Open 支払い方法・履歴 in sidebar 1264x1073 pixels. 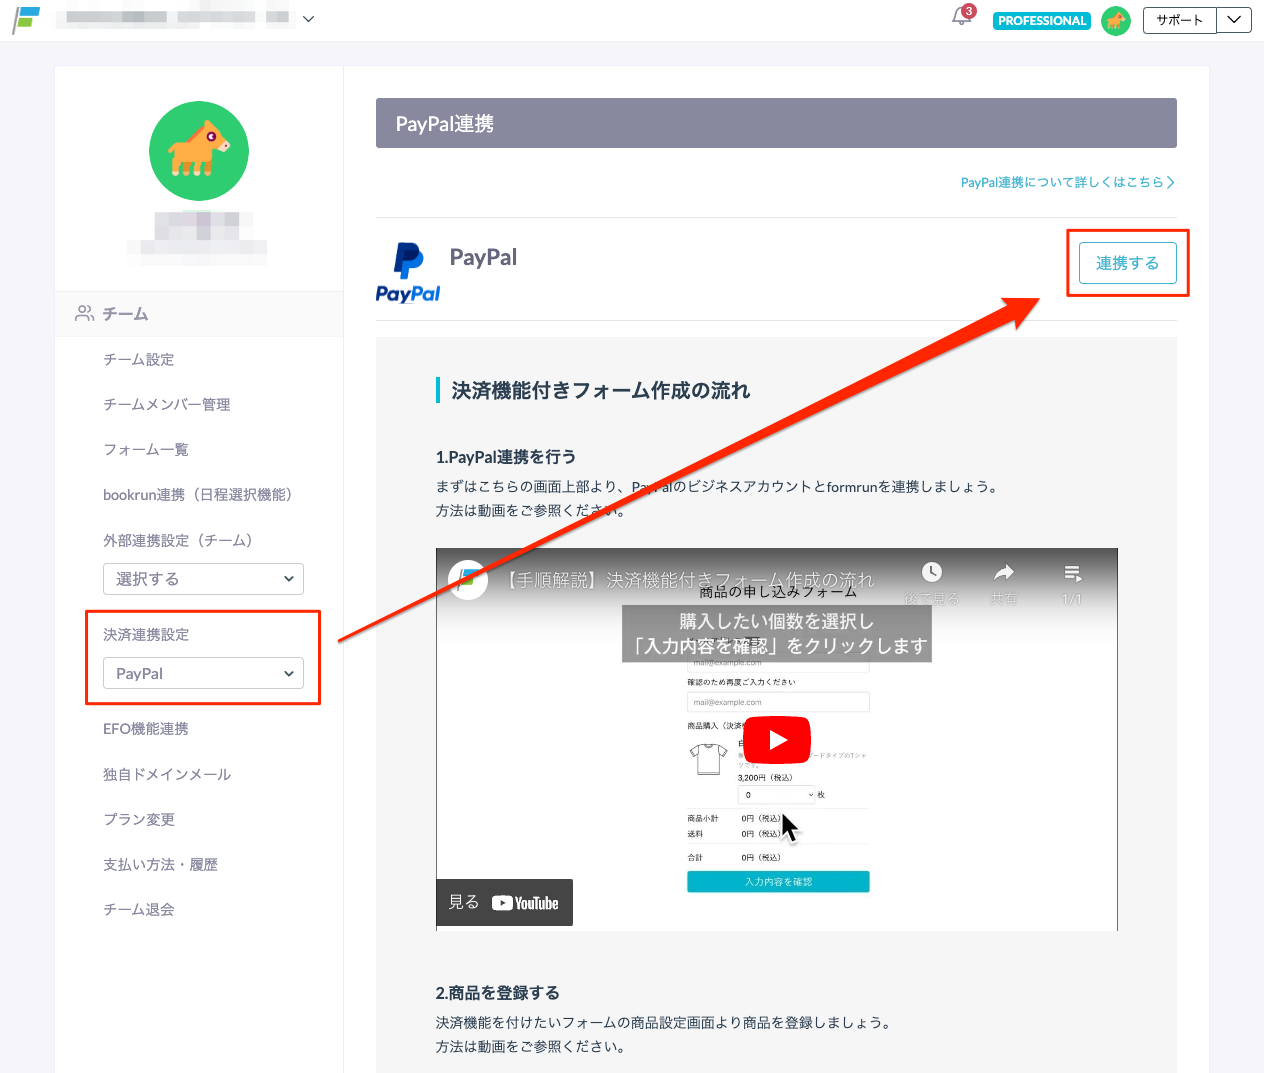161,864
